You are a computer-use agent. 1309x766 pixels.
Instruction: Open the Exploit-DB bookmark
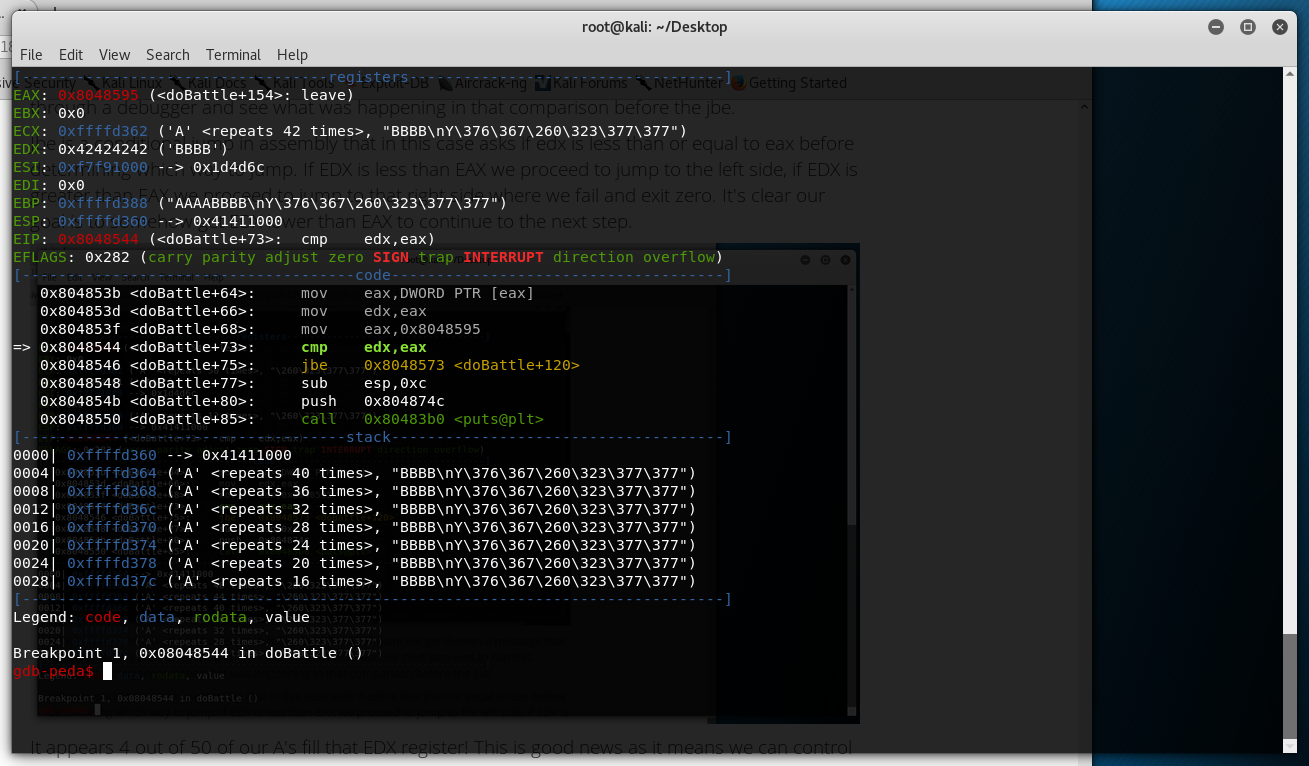(395, 83)
